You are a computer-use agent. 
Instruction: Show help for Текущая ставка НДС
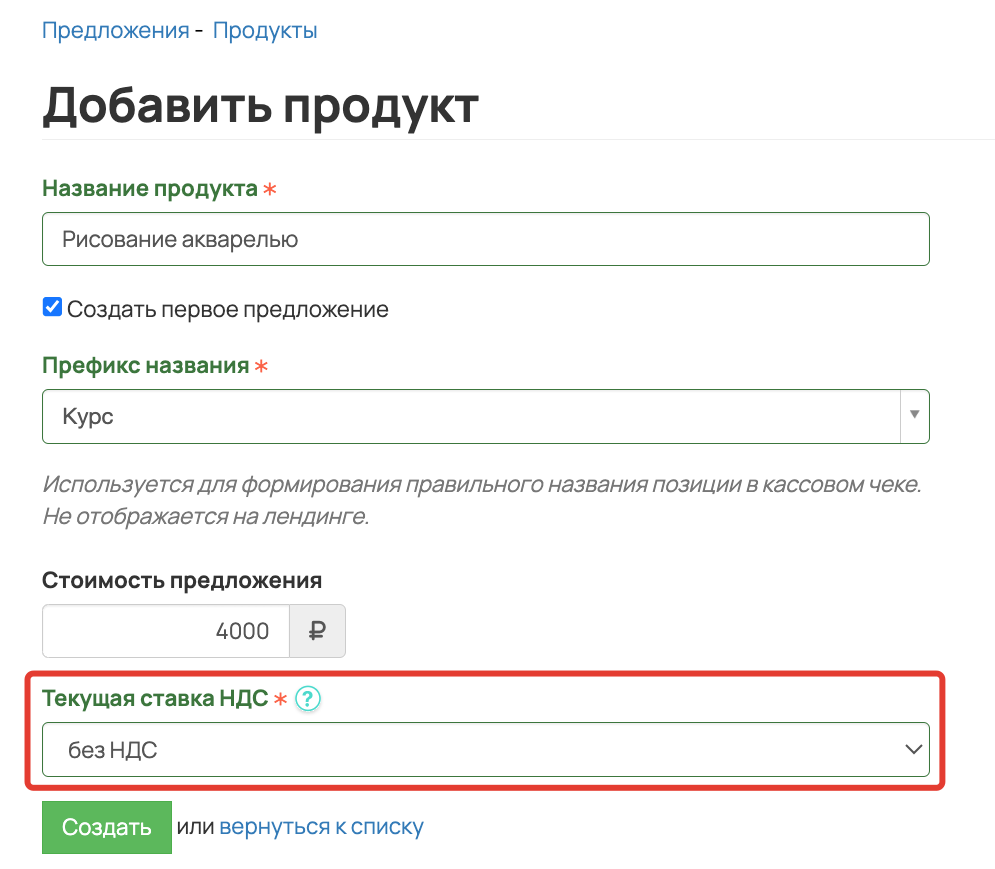[x=308, y=699]
